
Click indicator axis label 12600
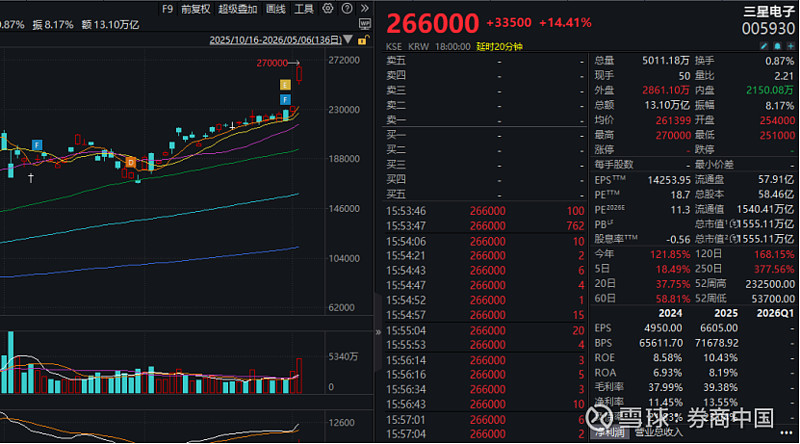[341, 423]
